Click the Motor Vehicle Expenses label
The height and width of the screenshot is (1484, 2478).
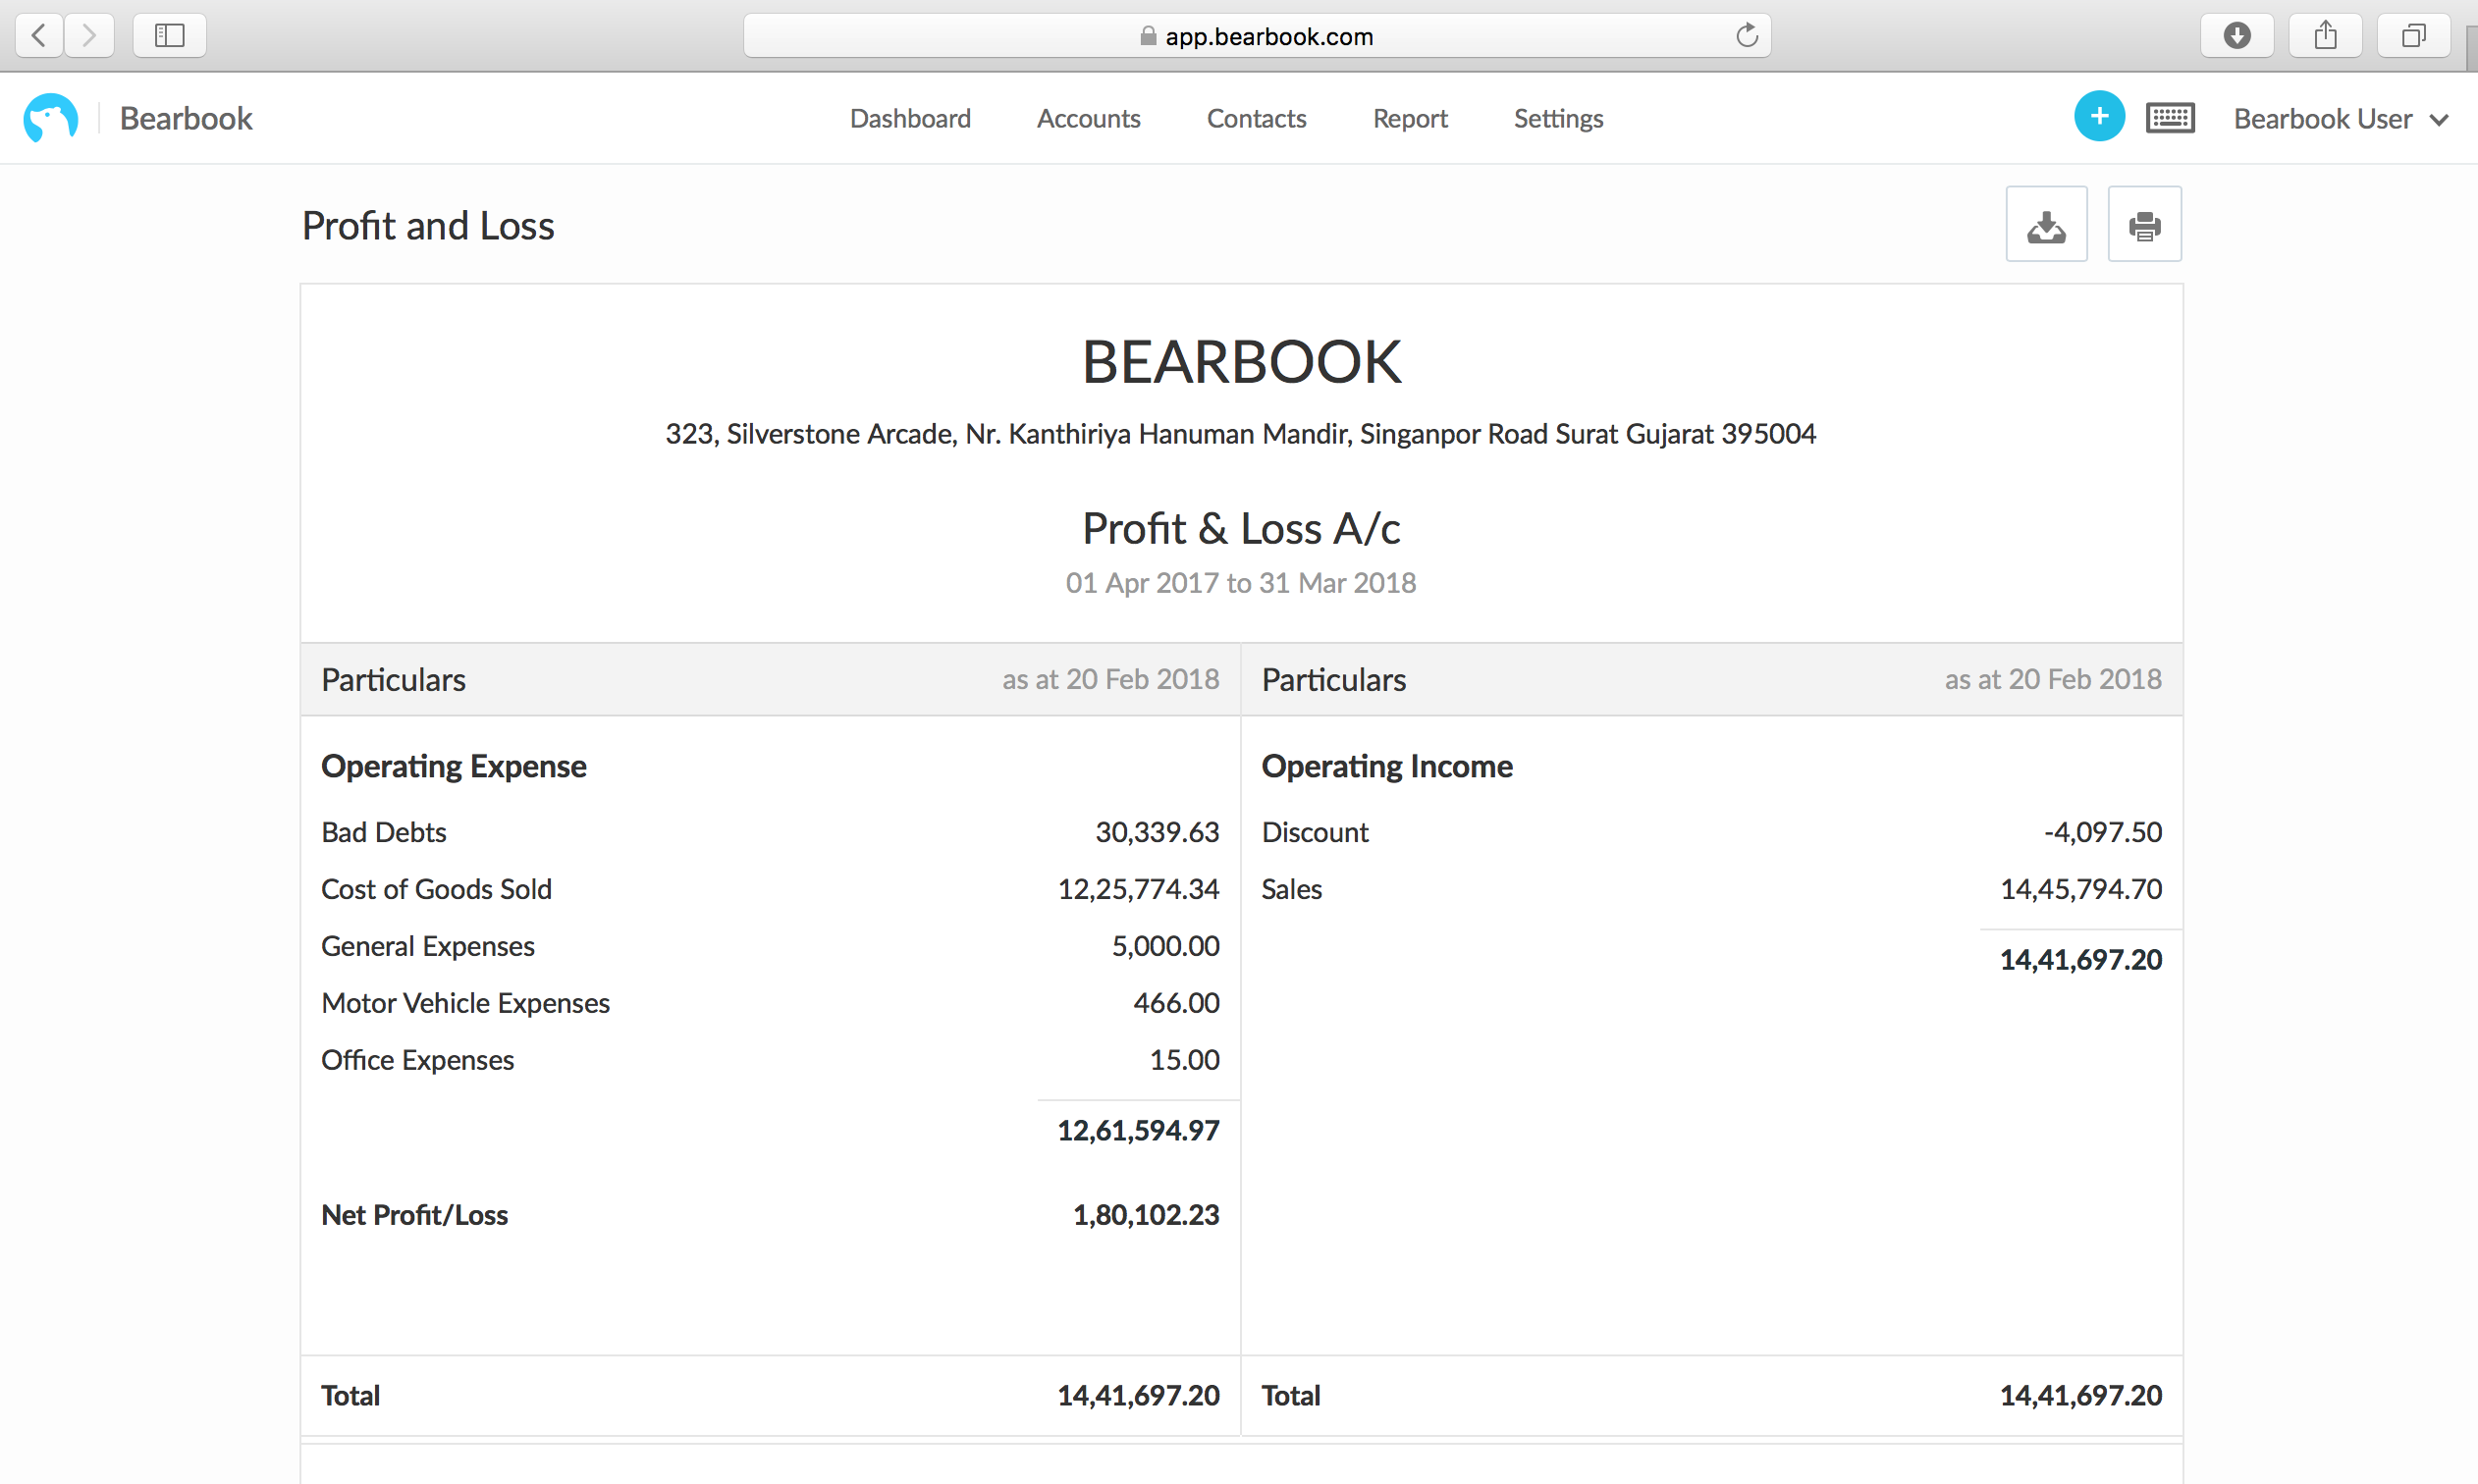pyautogui.click(x=465, y=1003)
